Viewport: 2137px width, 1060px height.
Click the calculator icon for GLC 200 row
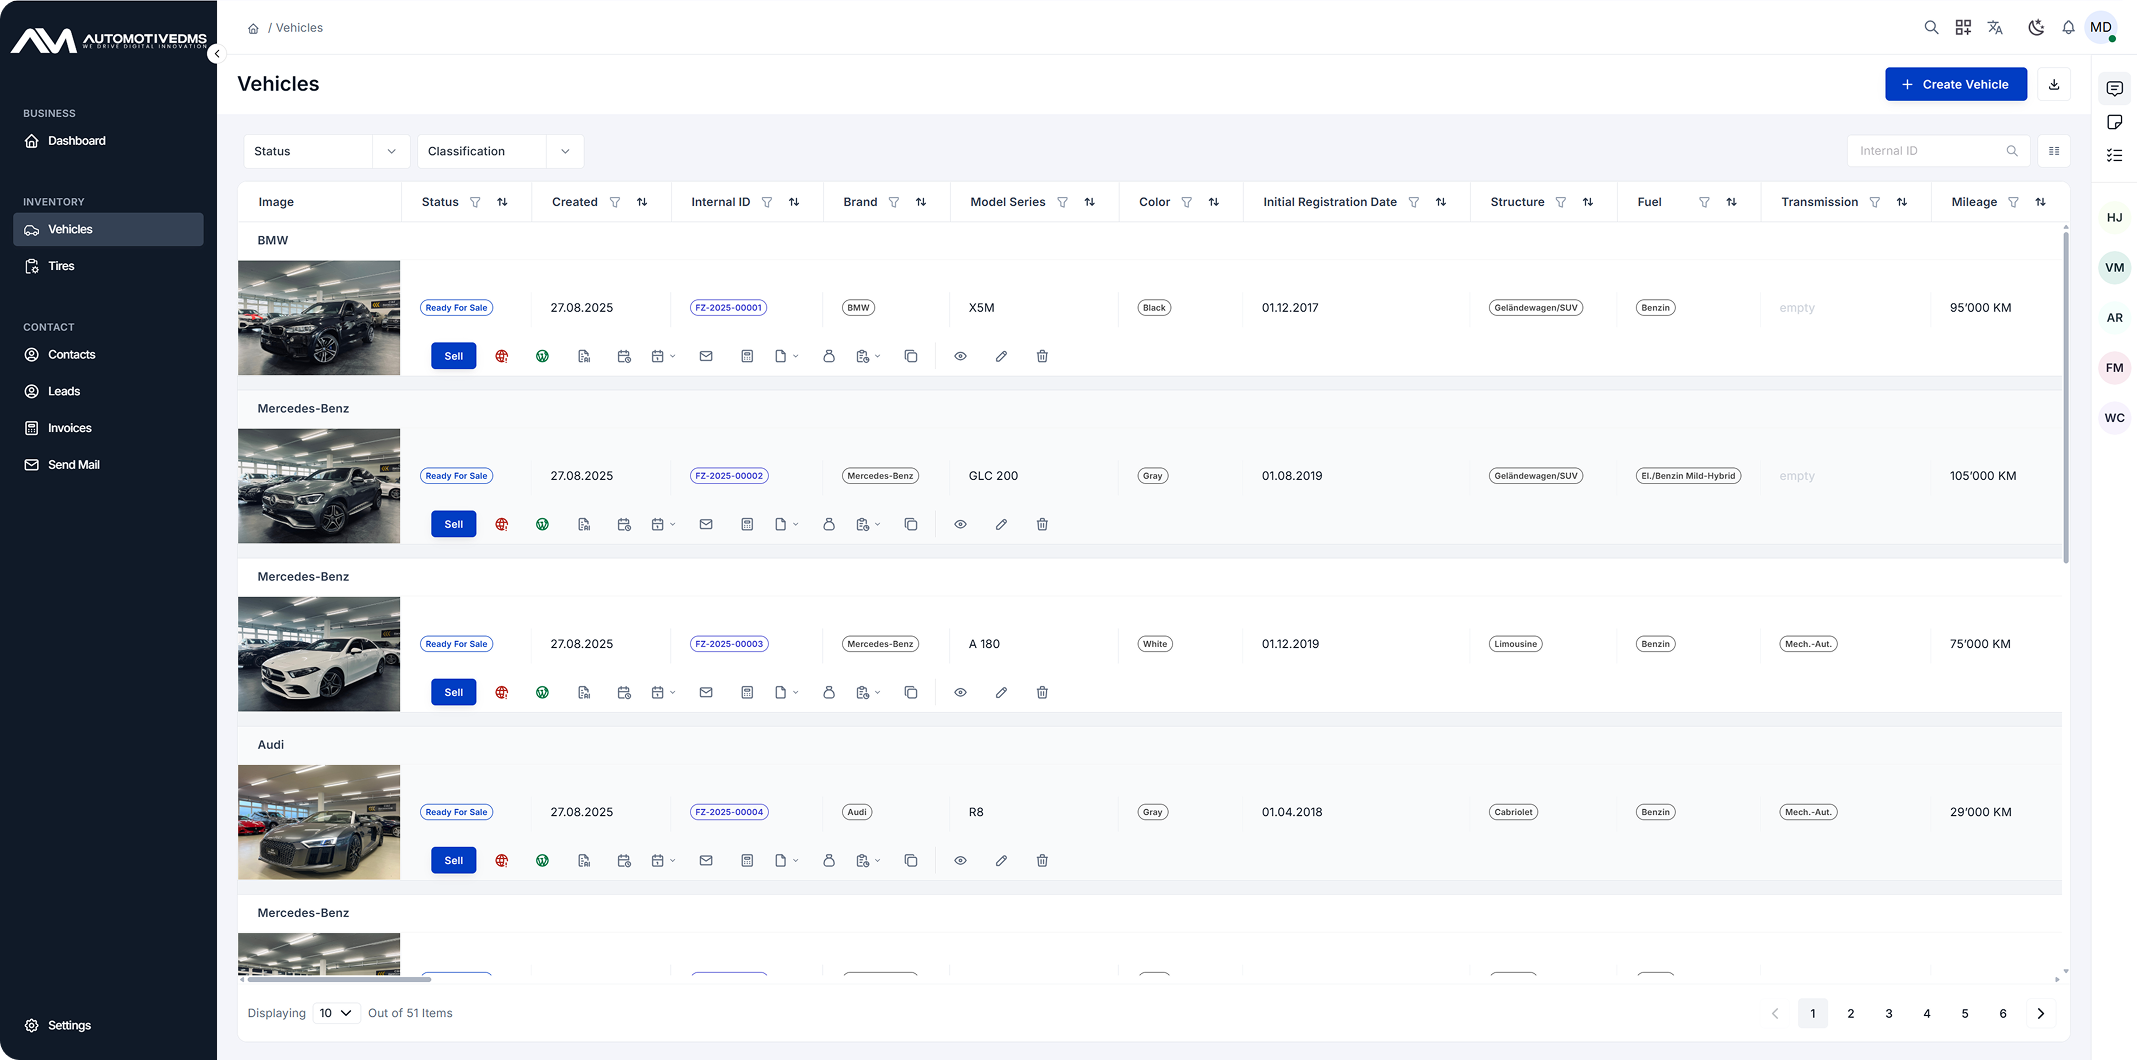[747, 524]
